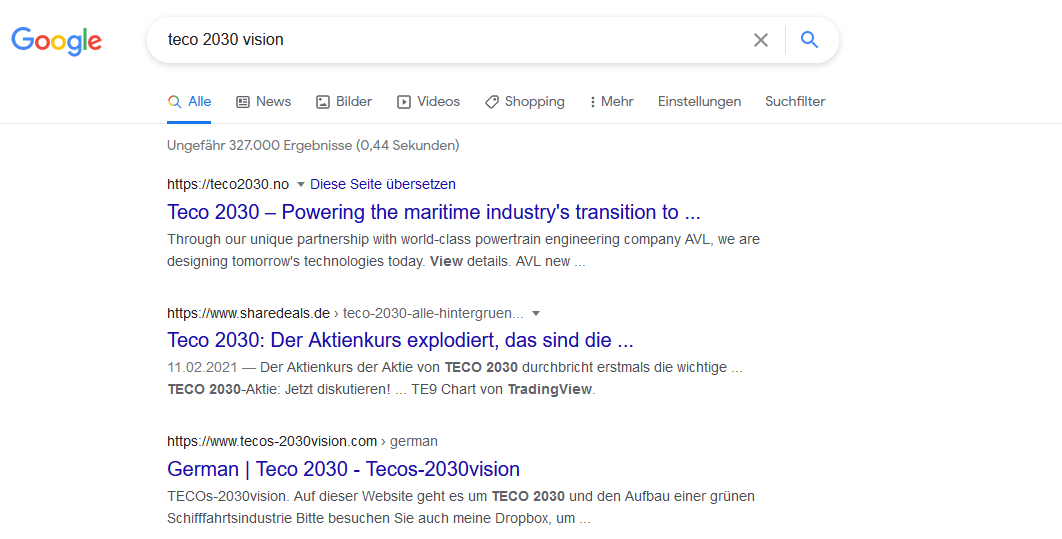1062x539 pixels.
Task: Click Diese Seite übersetzen link
Action: (x=383, y=184)
